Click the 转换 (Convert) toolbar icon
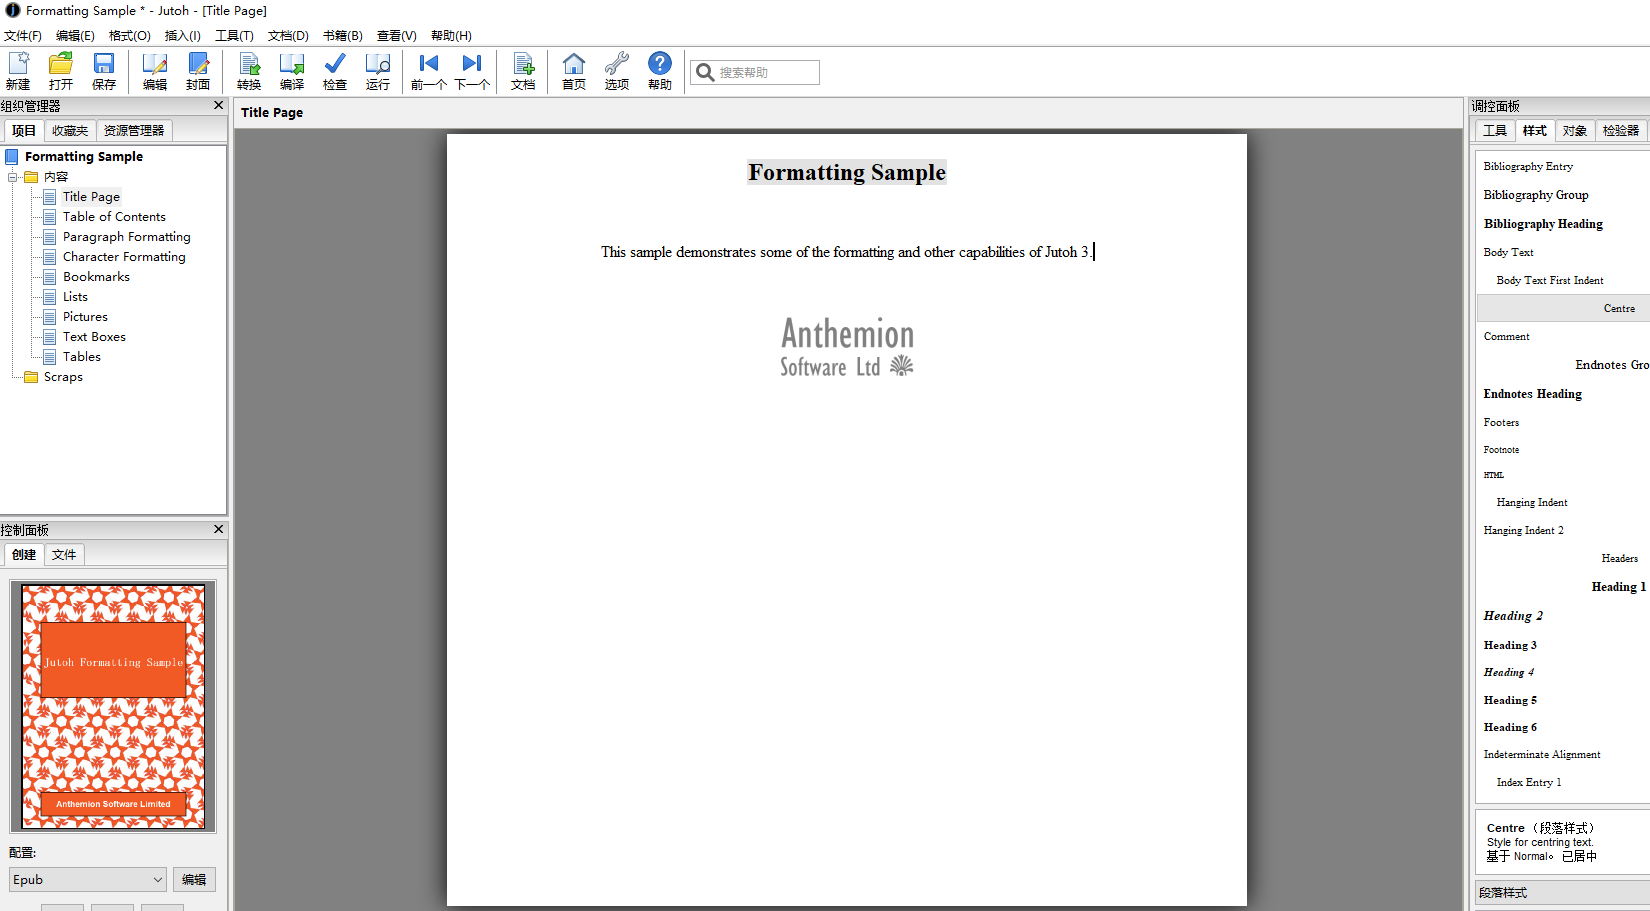Viewport: 1650px width, 911px height. (x=249, y=71)
